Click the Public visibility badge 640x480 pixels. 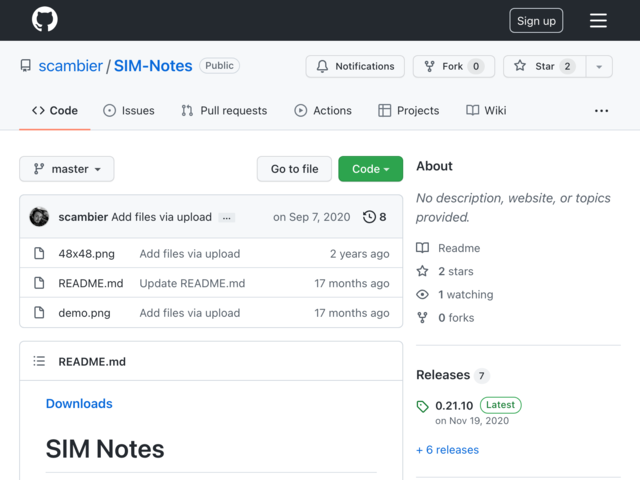point(219,66)
